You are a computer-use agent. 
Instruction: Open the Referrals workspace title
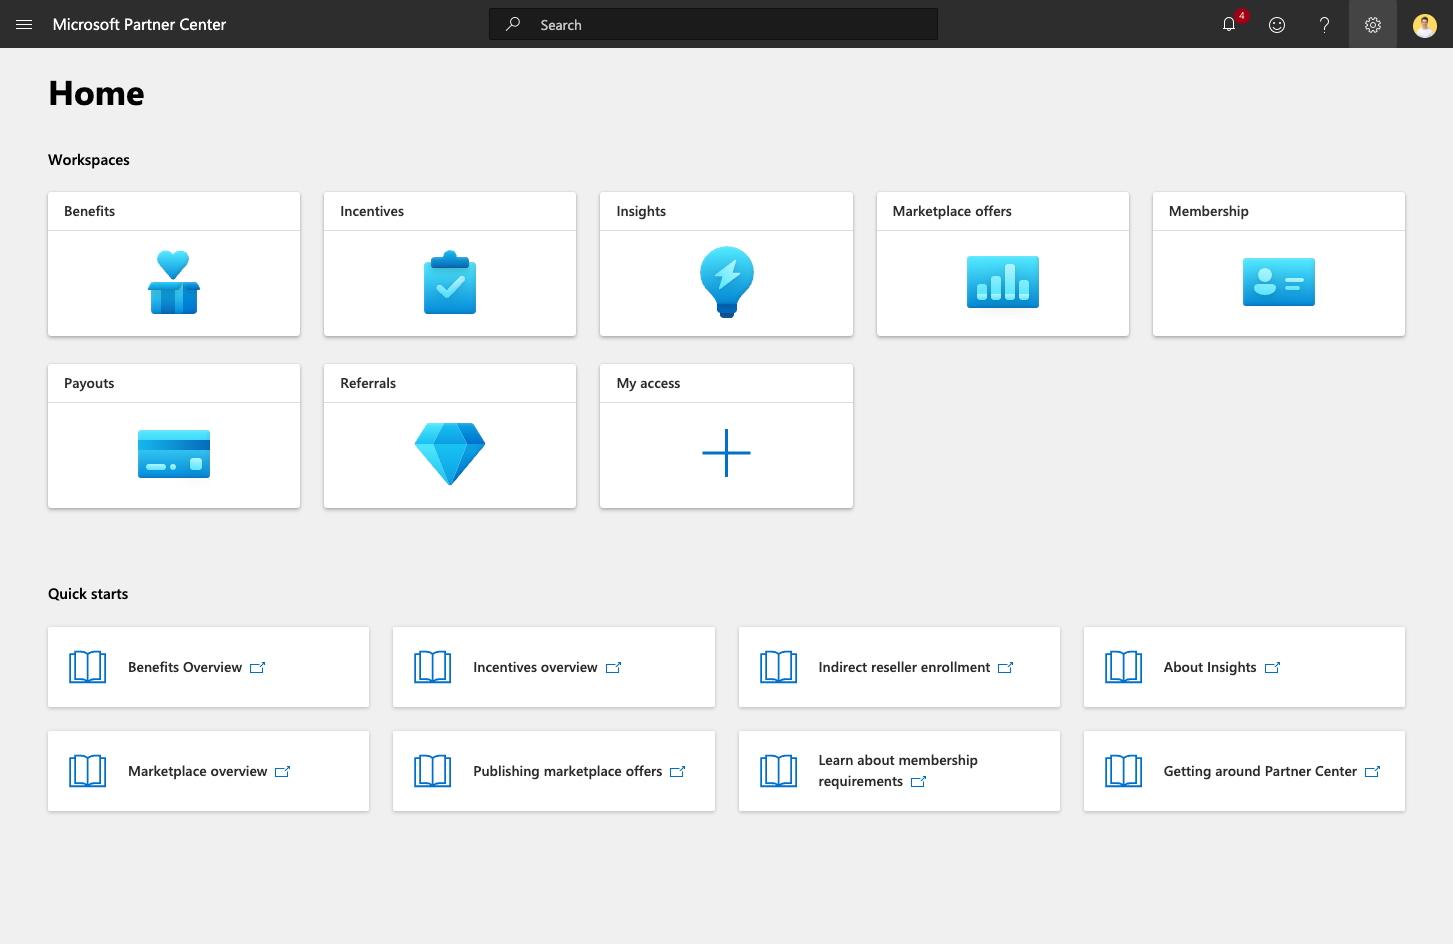[x=368, y=383]
